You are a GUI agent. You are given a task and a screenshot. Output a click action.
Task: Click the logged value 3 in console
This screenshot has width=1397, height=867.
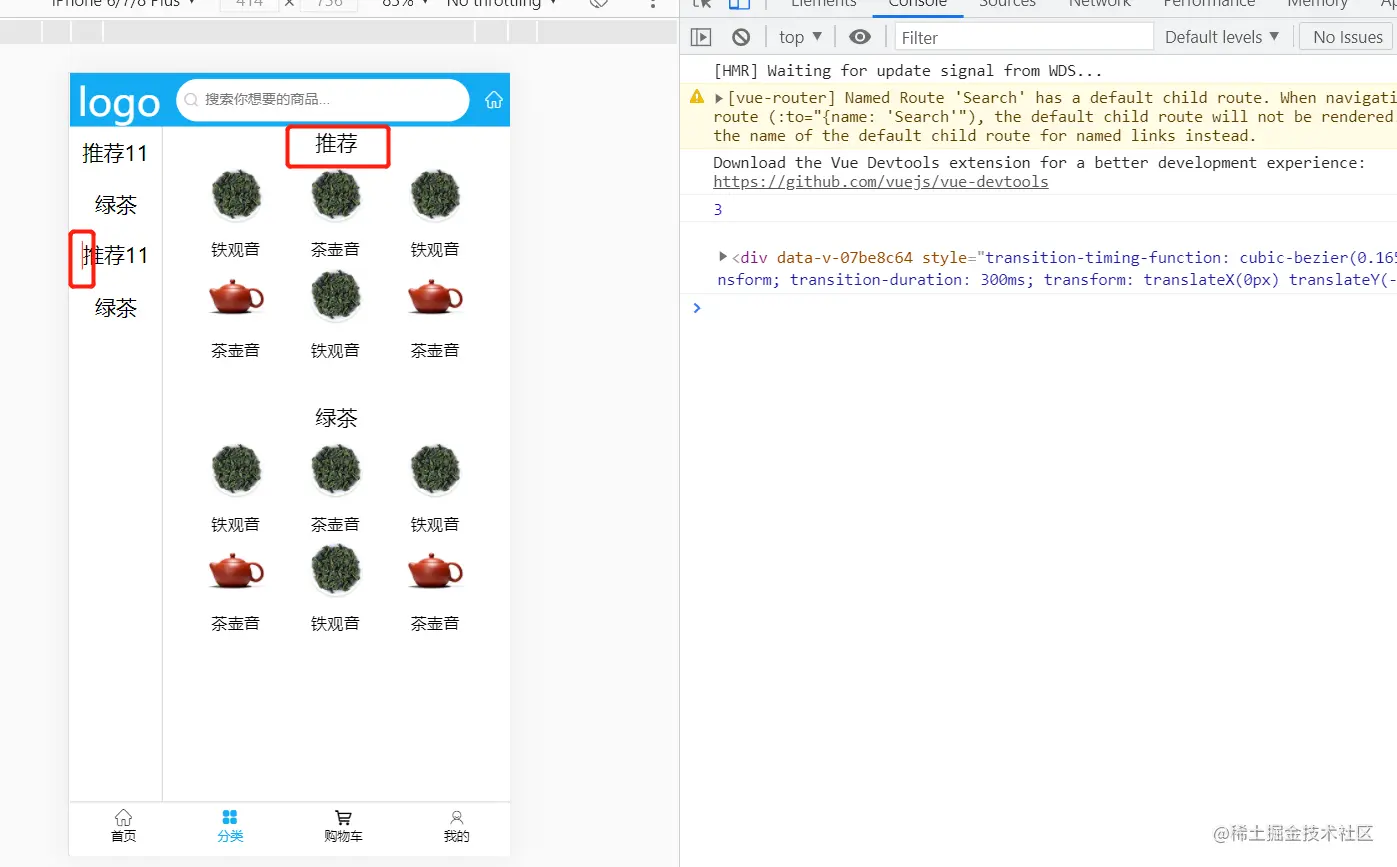(x=718, y=210)
